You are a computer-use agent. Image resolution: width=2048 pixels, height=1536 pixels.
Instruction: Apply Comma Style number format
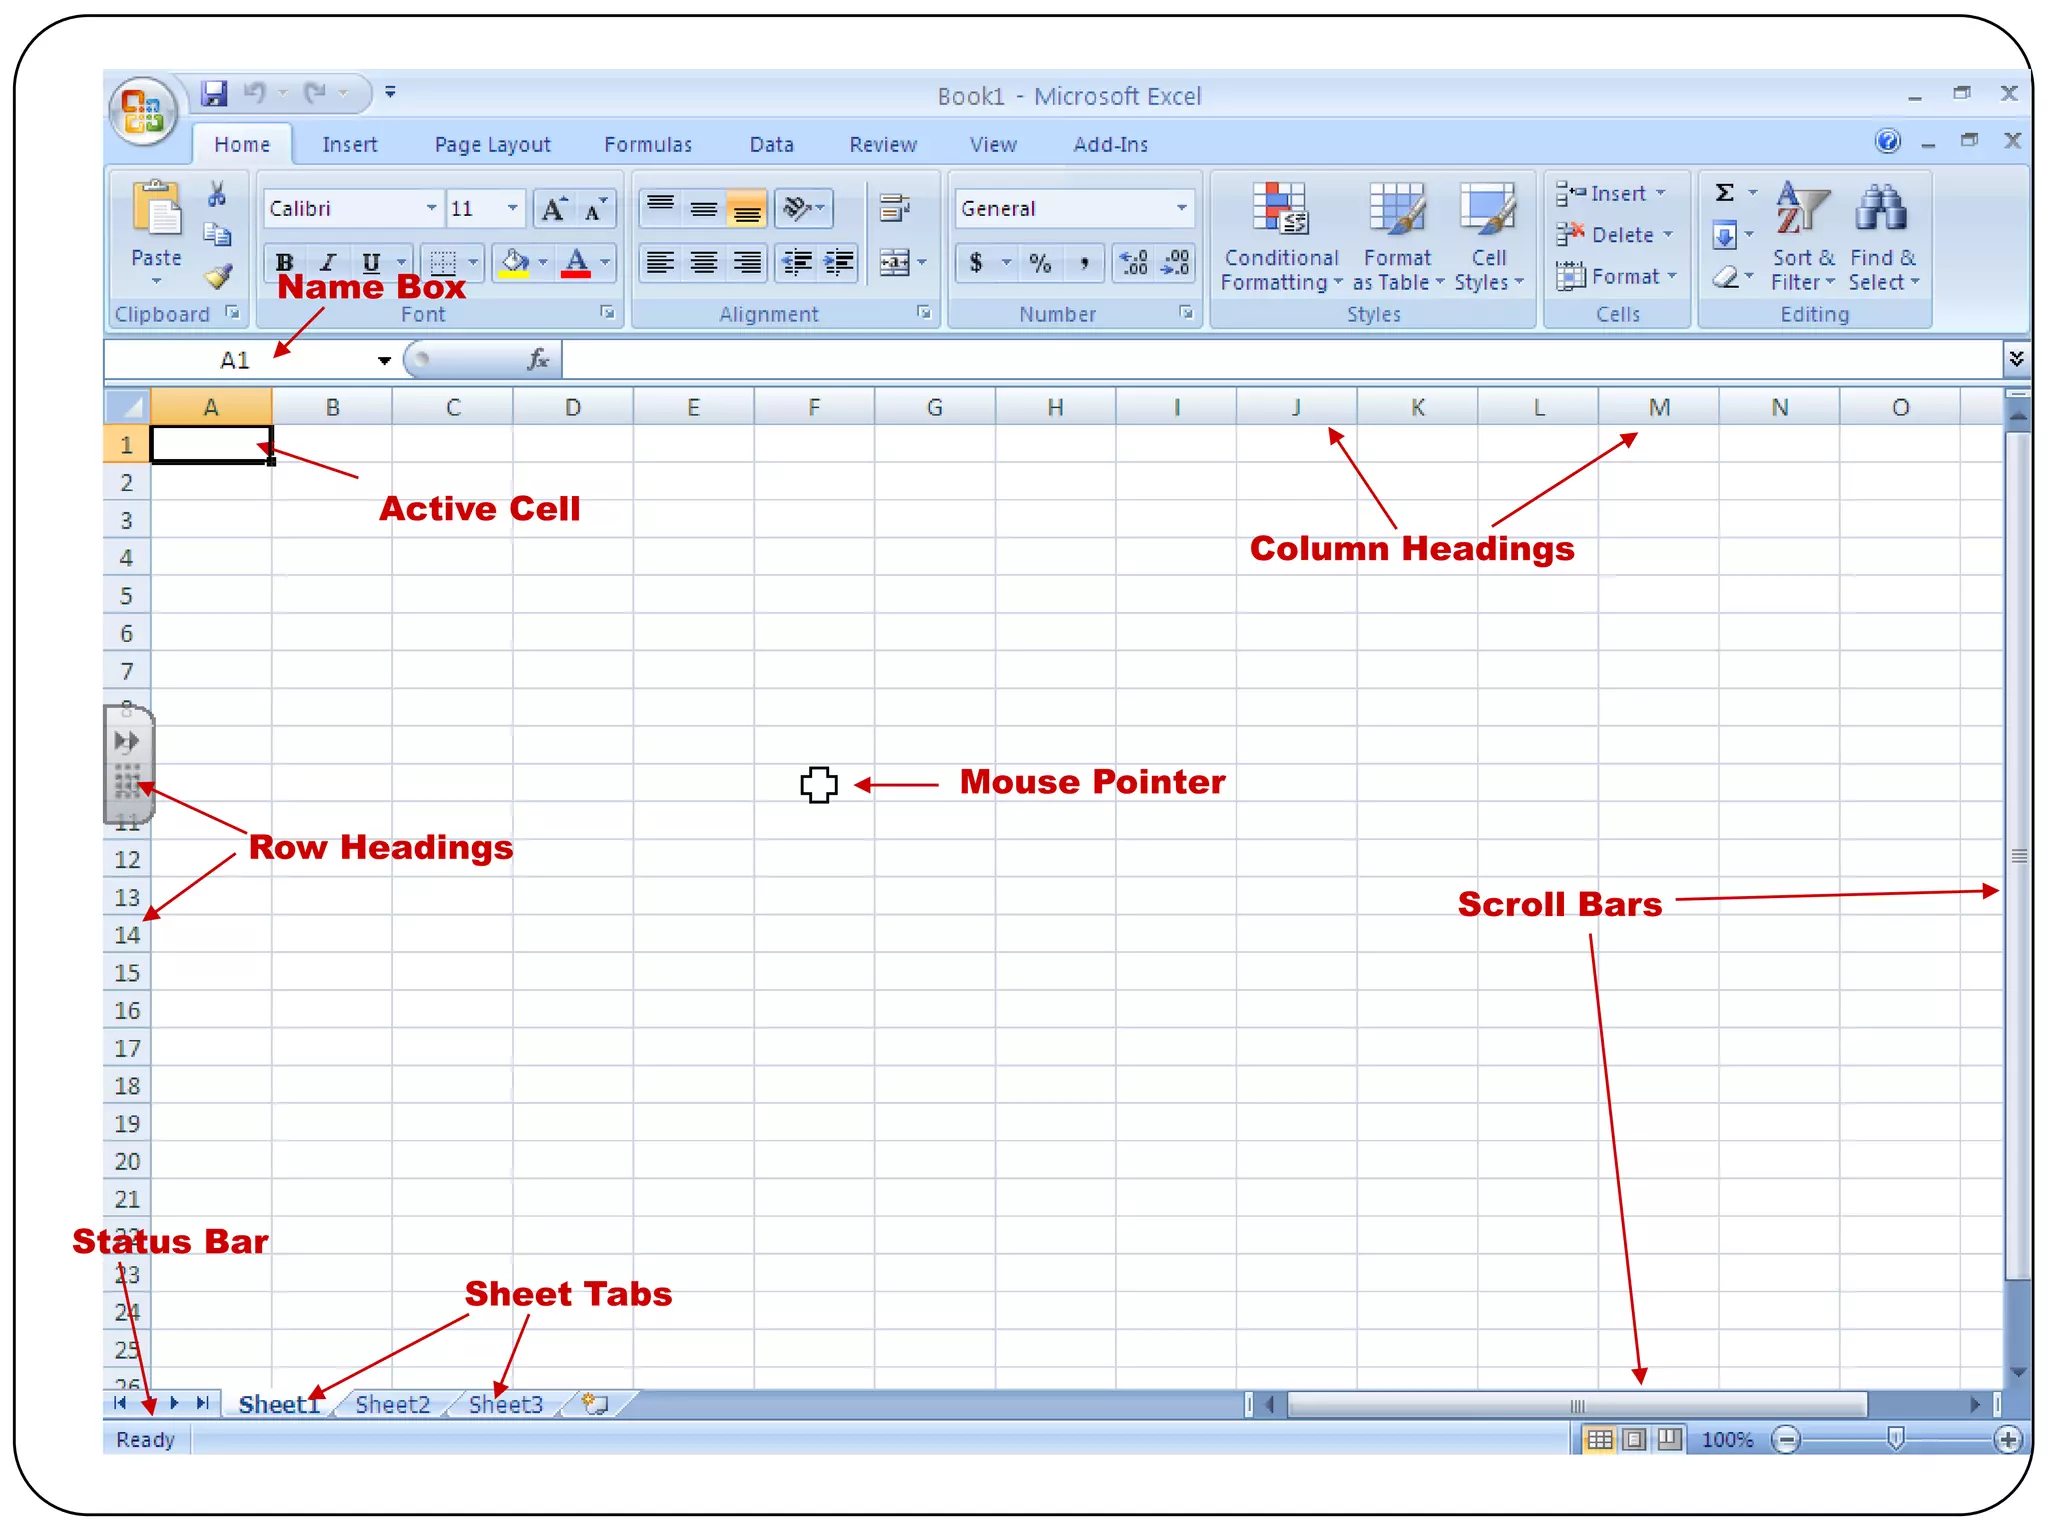1084,263
